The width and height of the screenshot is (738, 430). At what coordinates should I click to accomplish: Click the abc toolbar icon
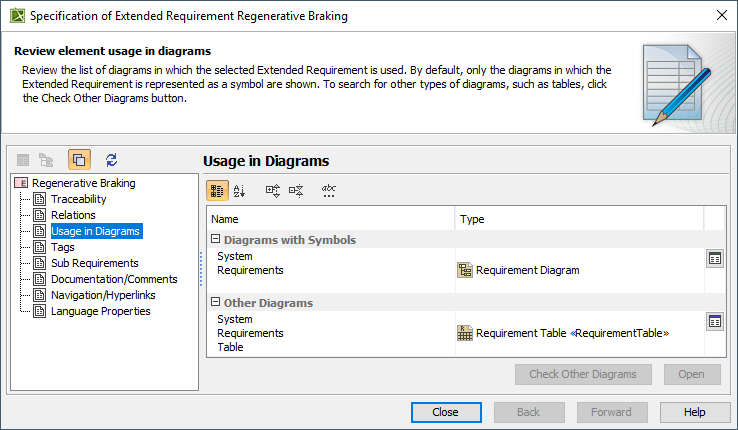[x=328, y=190]
